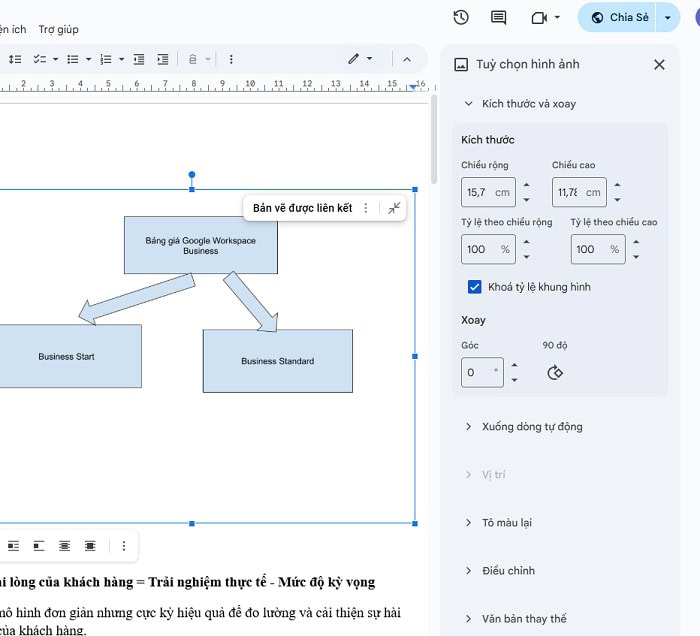Click the Góc angle input field
Viewport: 700px width, 636px height.
click(x=481, y=373)
